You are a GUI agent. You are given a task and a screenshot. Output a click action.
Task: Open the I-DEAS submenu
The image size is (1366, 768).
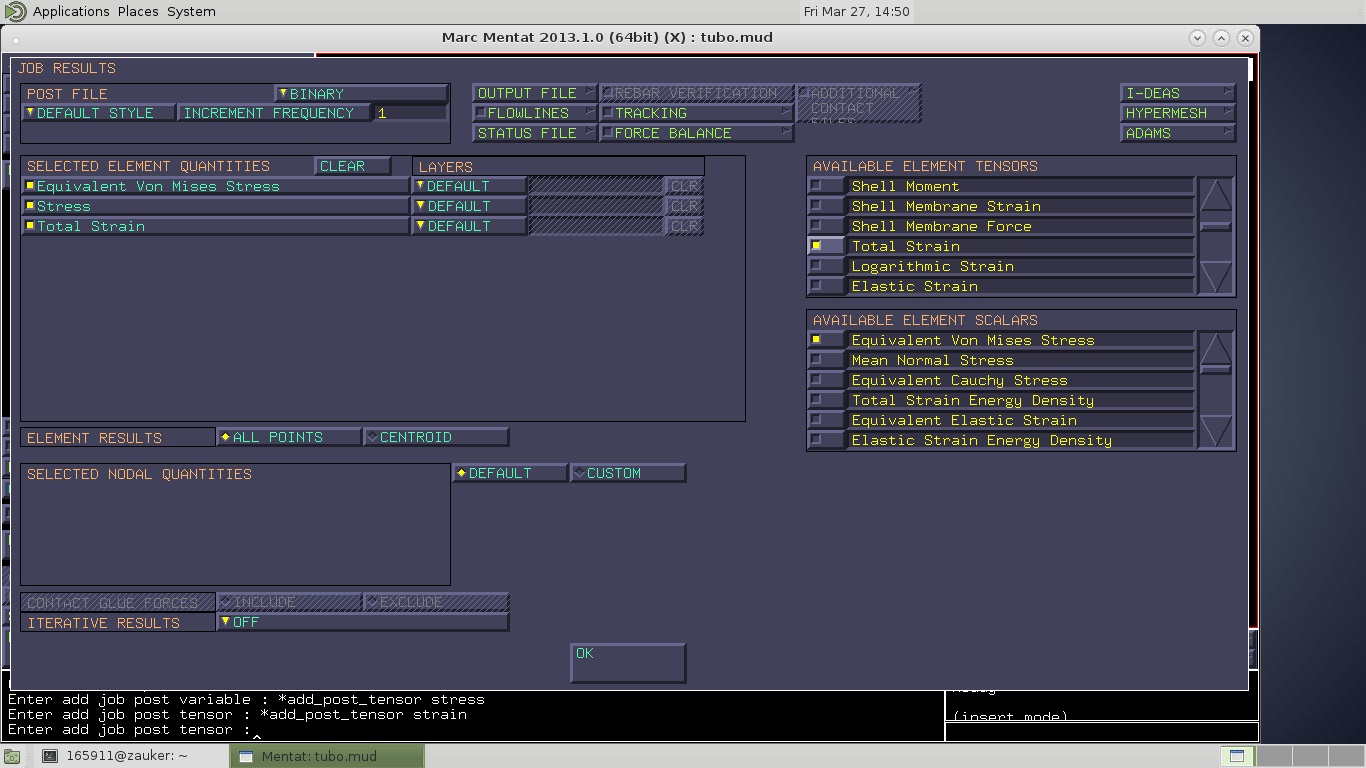tap(1178, 93)
